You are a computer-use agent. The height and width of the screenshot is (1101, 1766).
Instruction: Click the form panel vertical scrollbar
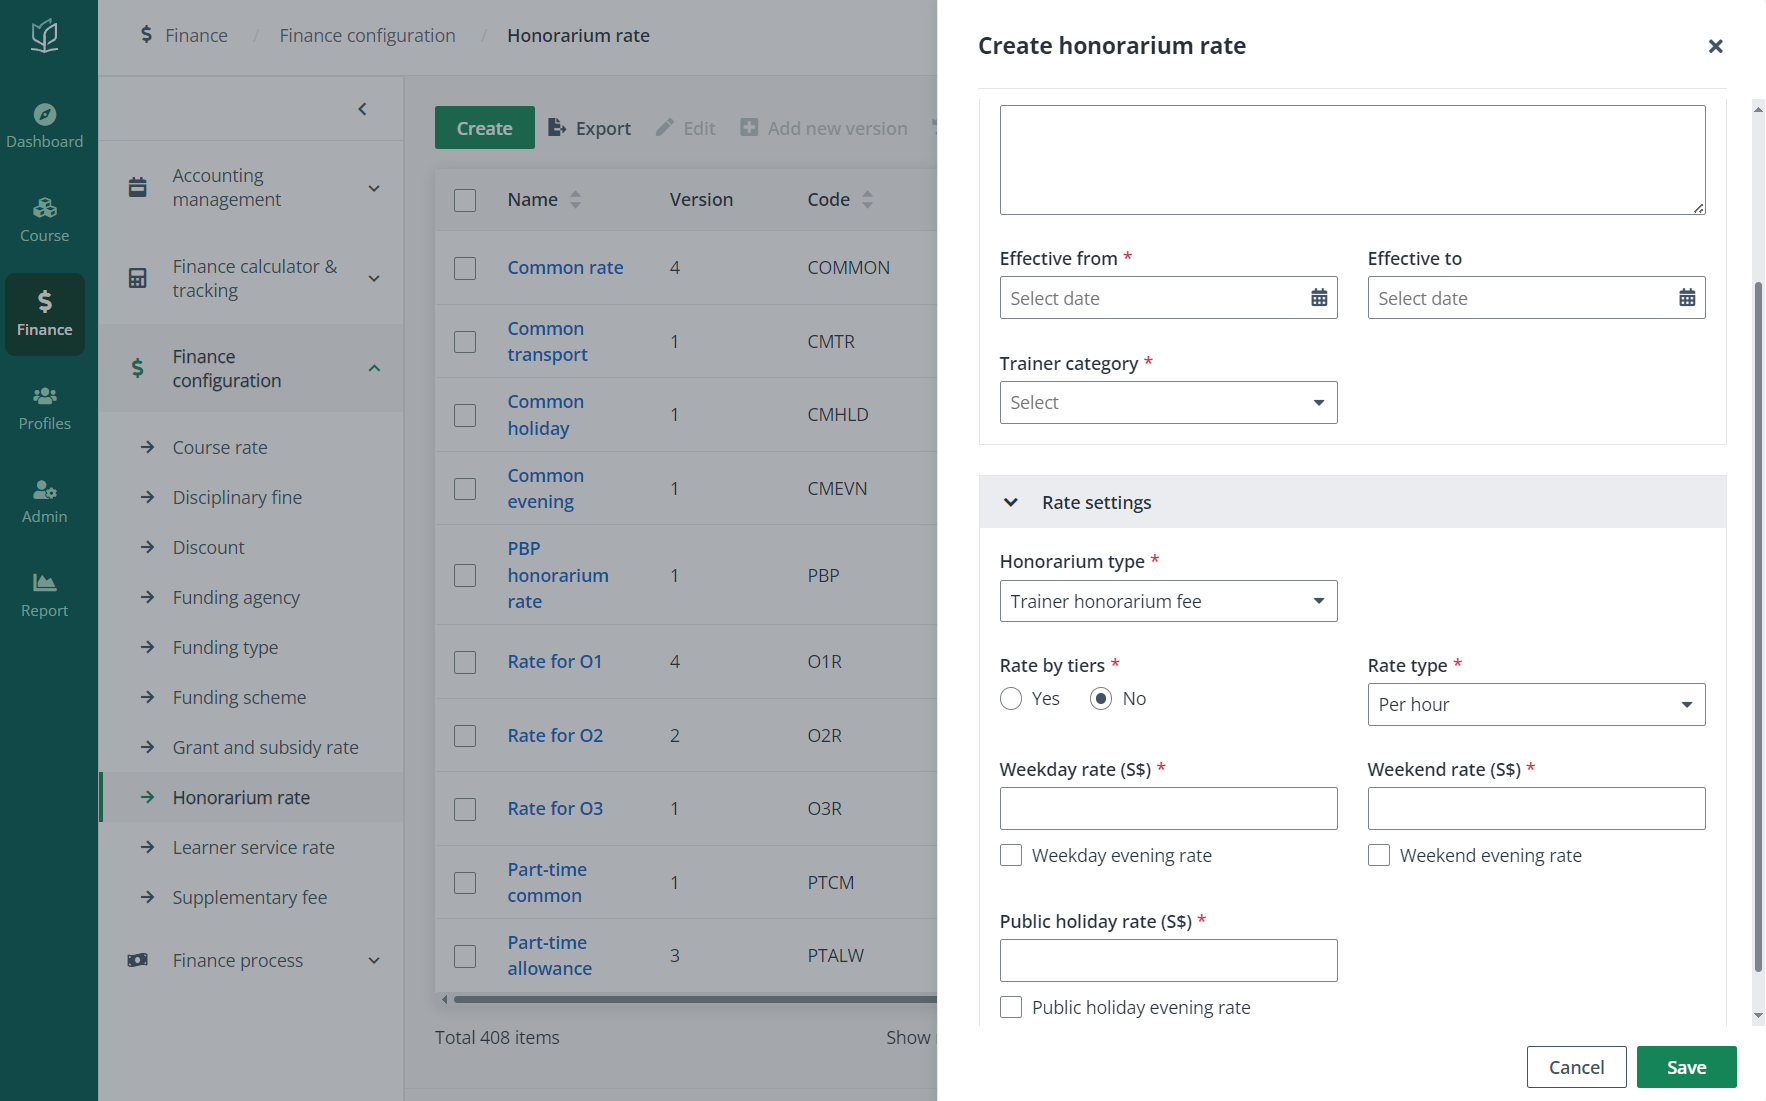(1758, 627)
